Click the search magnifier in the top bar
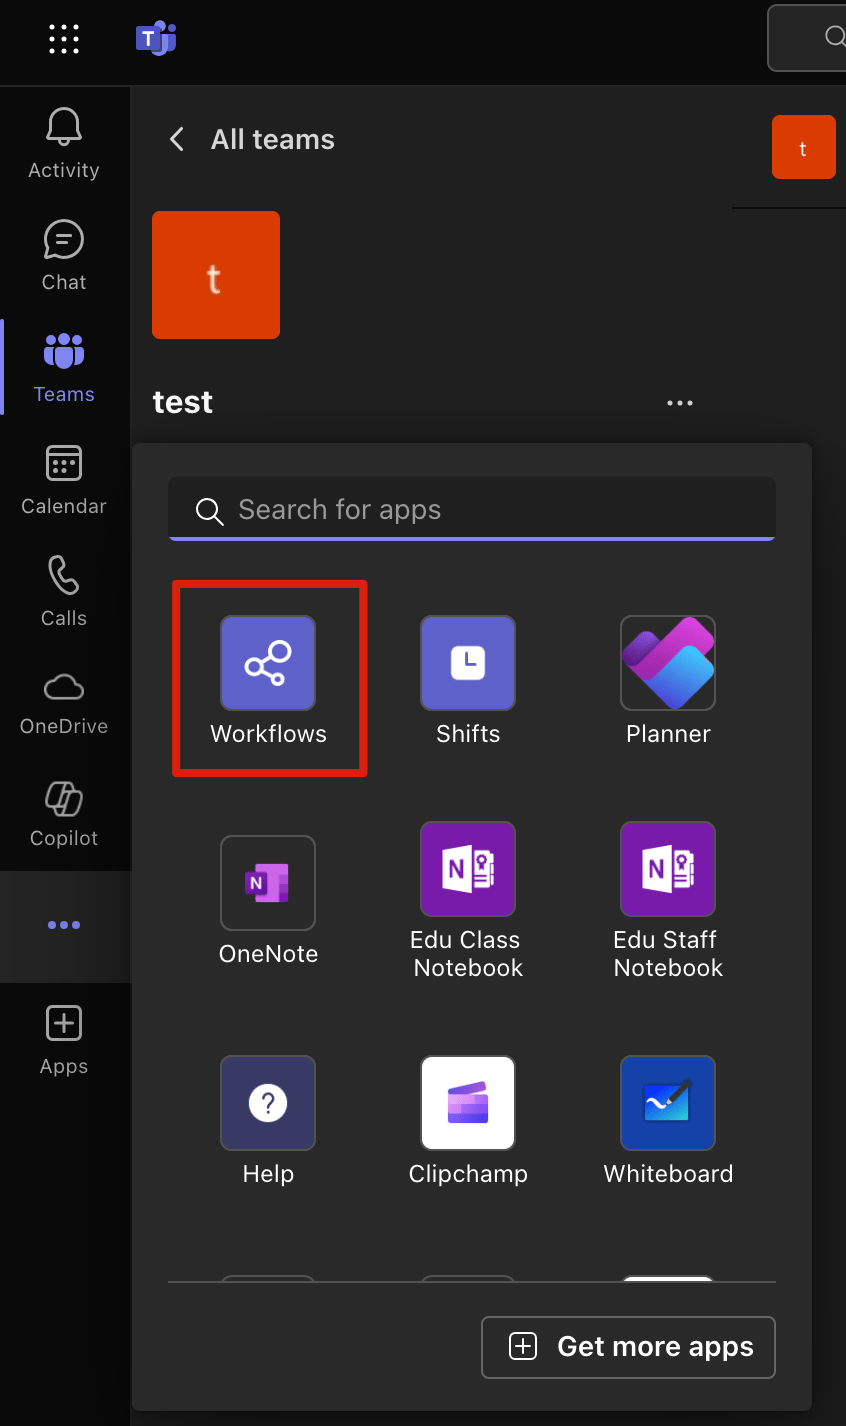The height and width of the screenshot is (1426, 846). (x=834, y=37)
